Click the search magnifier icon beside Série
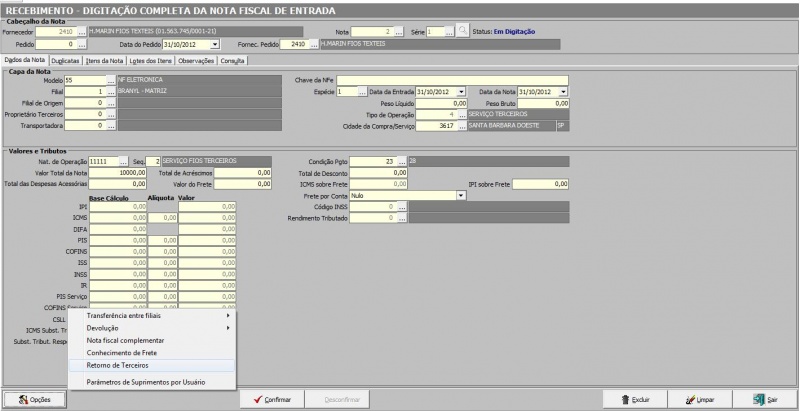This screenshot has width=800, height=411. 462,32
